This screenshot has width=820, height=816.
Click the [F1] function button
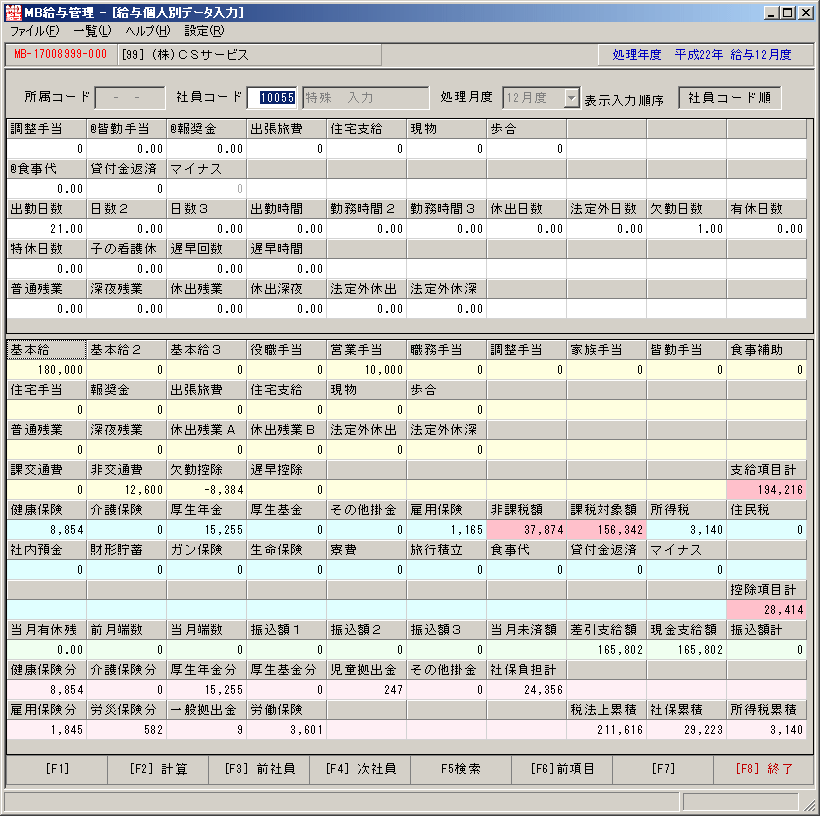56,769
